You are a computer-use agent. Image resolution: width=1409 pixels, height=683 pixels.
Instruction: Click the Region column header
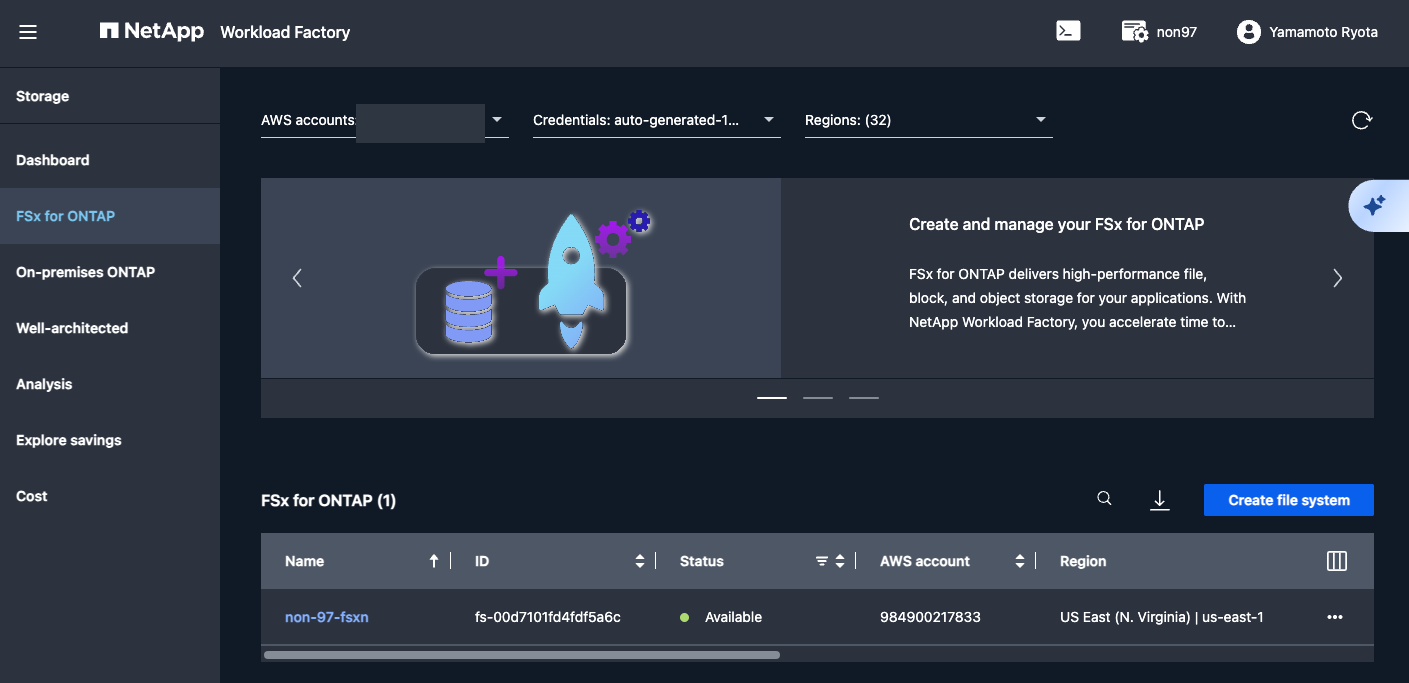click(x=1083, y=561)
